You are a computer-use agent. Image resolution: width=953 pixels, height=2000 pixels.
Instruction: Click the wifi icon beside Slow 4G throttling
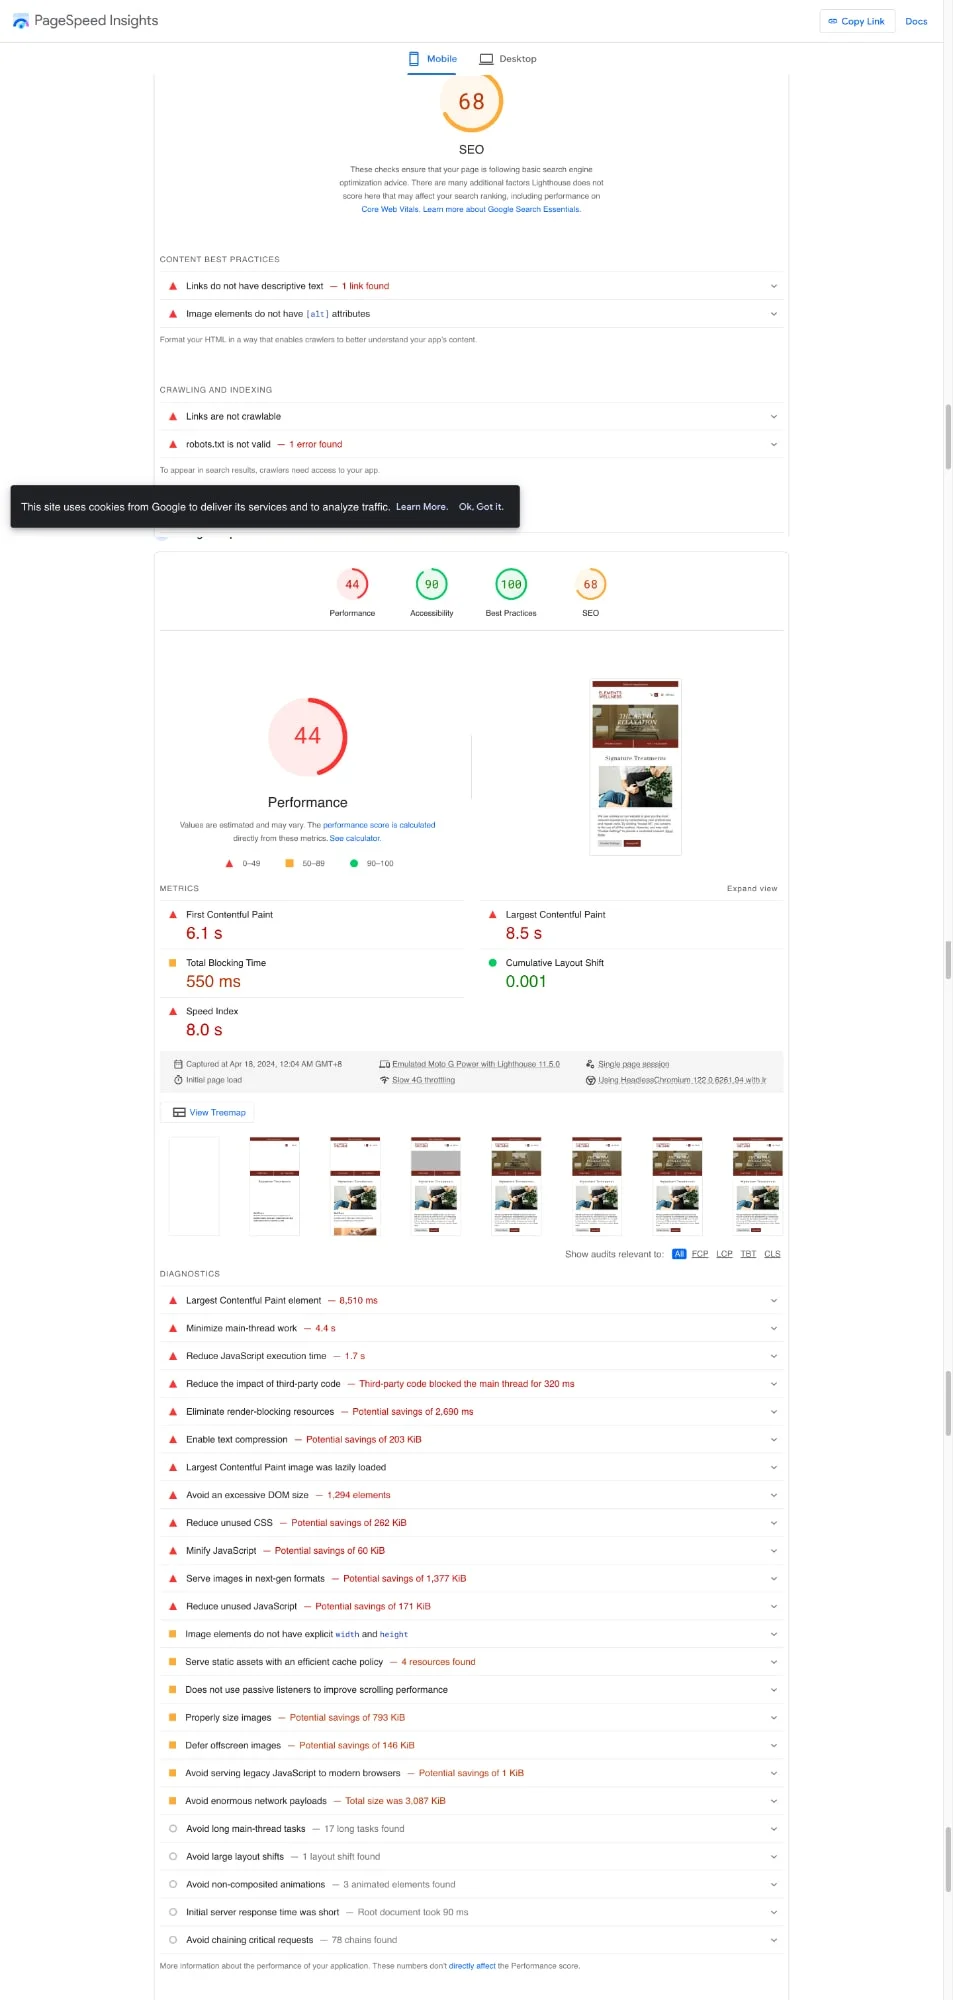pos(384,1080)
